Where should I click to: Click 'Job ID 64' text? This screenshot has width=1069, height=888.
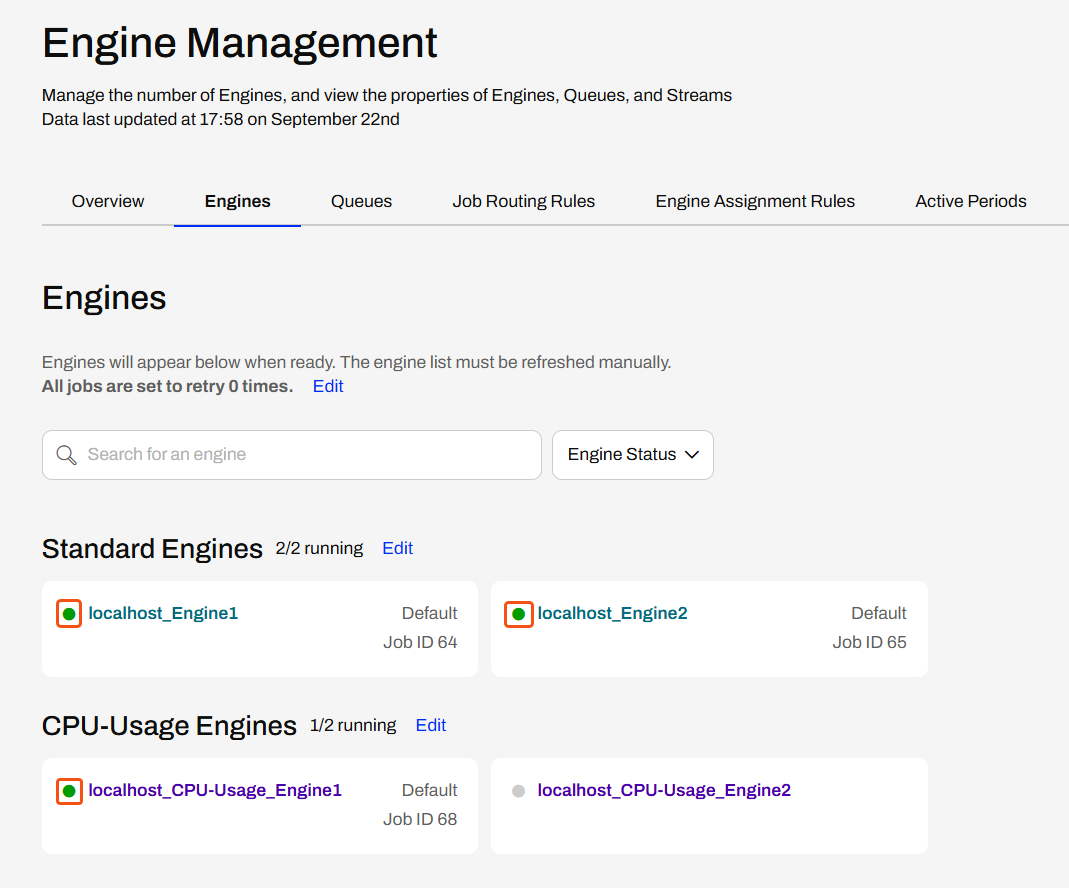coord(420,643)
